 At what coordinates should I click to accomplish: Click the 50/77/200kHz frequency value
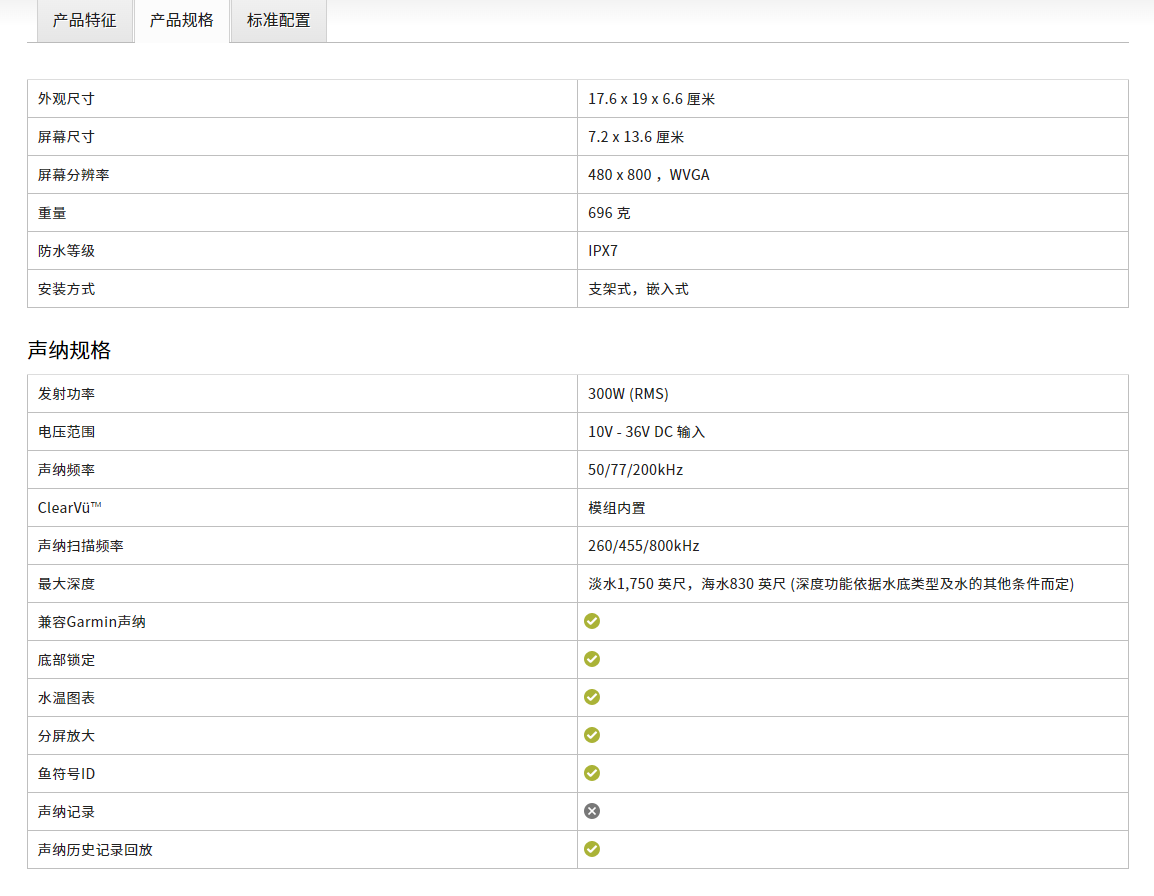635,470
